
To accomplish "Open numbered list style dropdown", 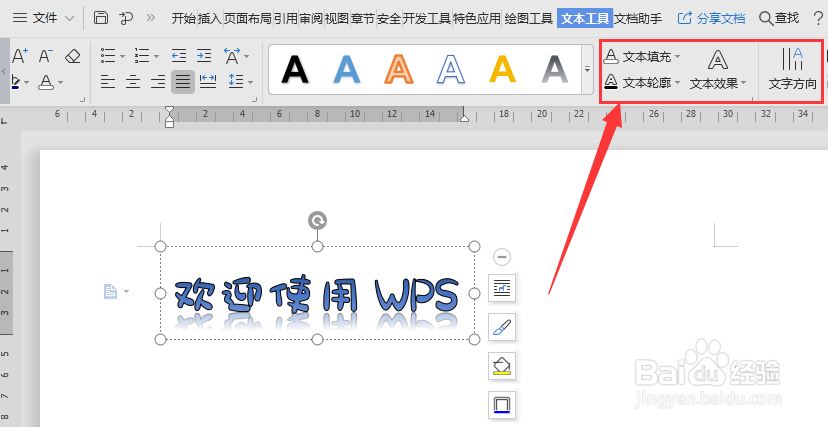I will tap(156, 56).
